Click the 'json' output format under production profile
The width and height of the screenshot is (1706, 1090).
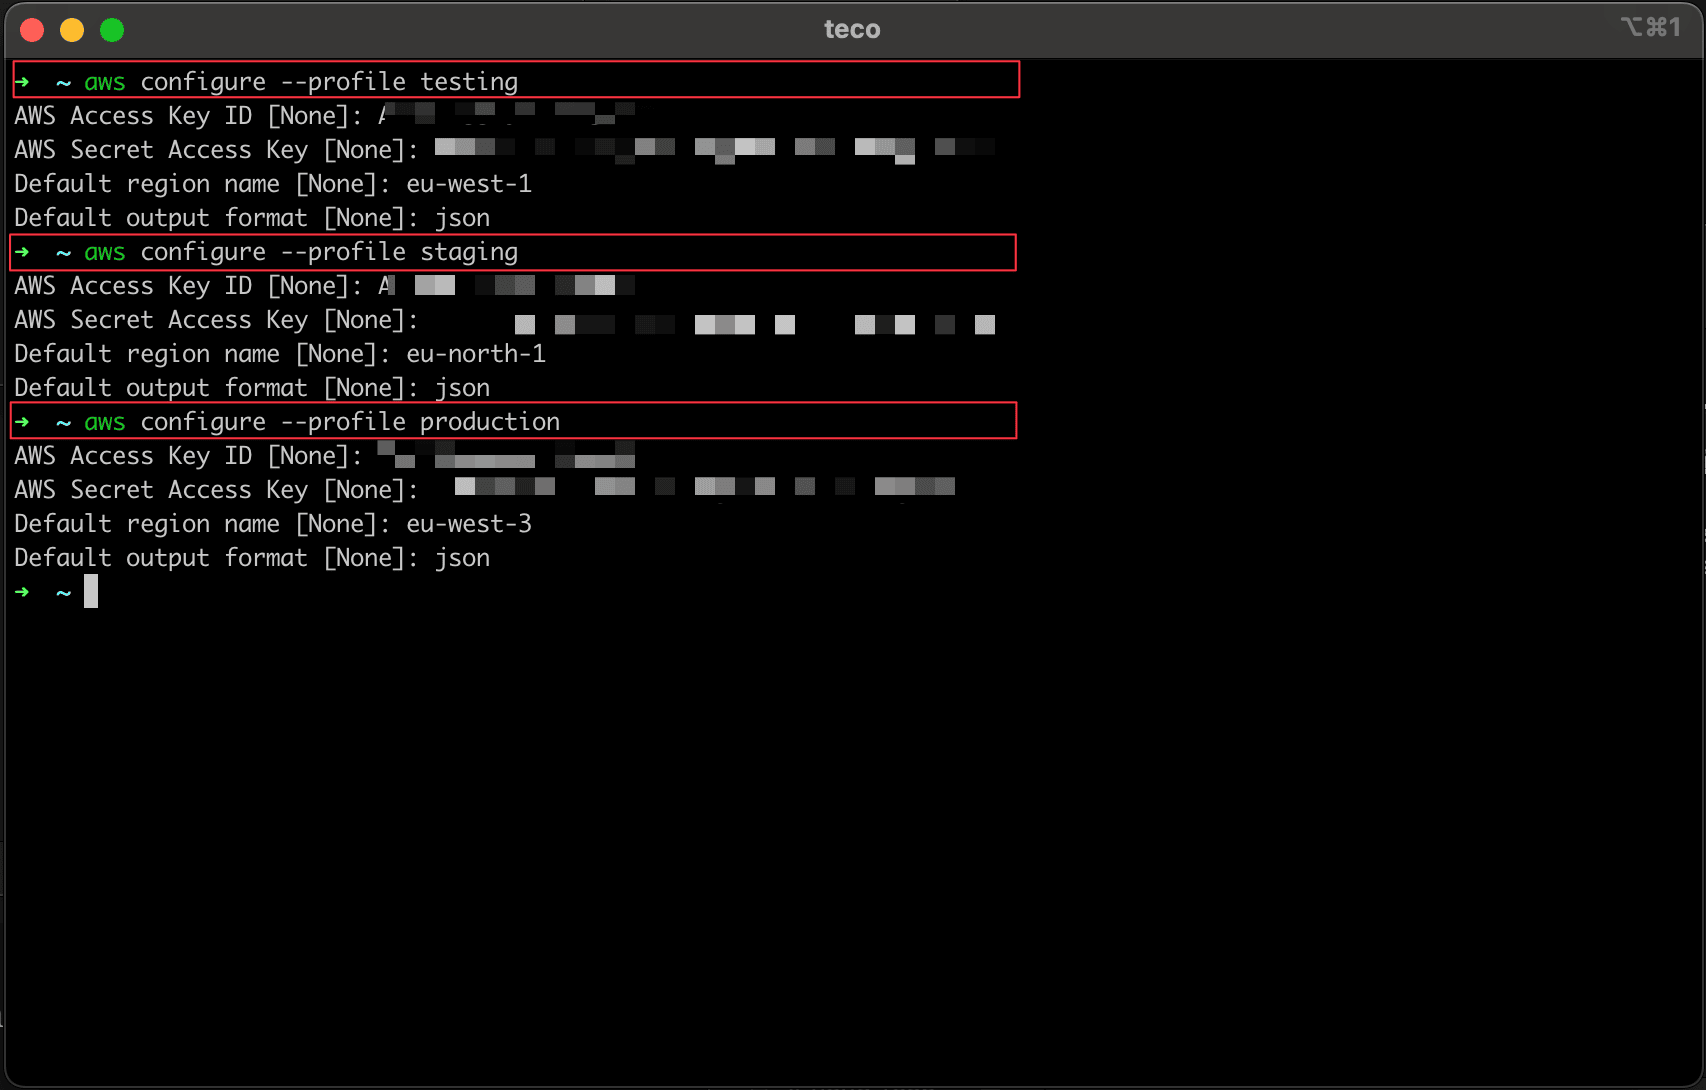[462, 558]
